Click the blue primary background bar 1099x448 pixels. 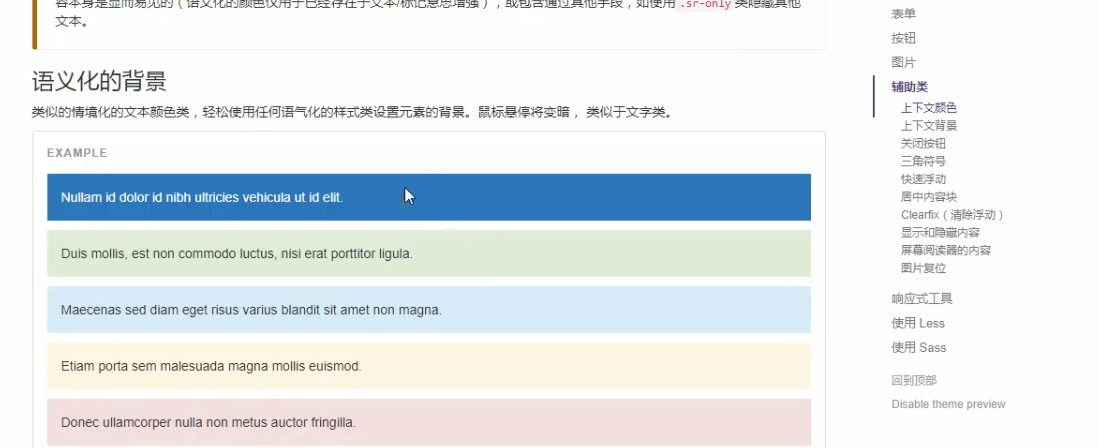(429, 197)
